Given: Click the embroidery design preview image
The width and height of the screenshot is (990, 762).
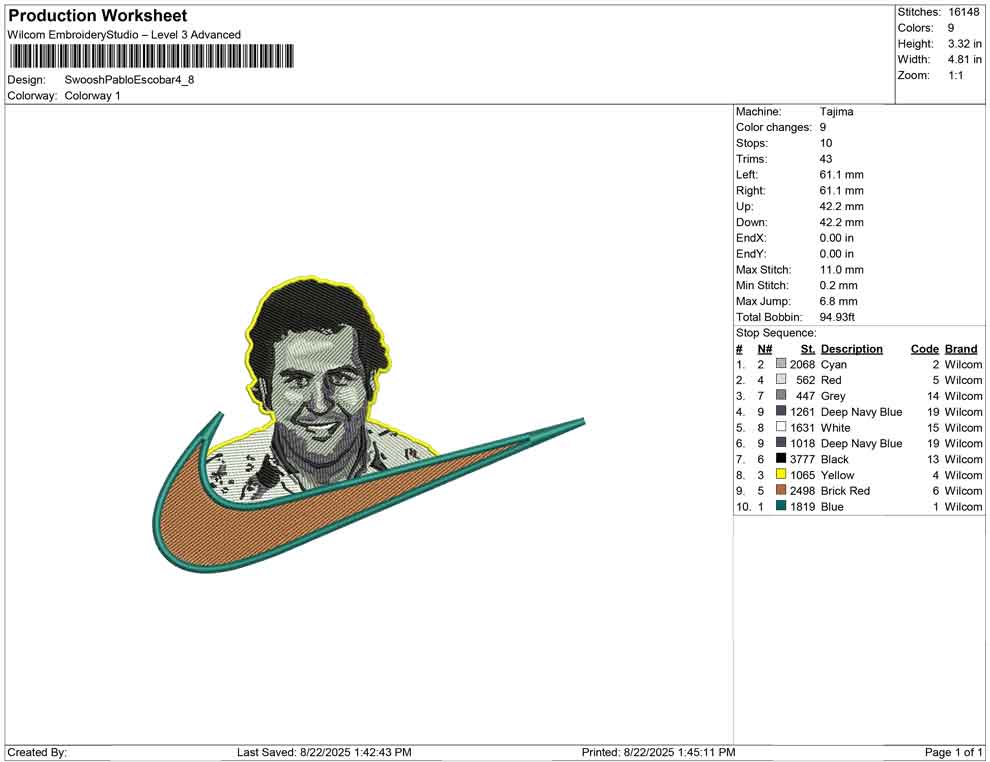Looking at the screenshot, I should [369, 425].
